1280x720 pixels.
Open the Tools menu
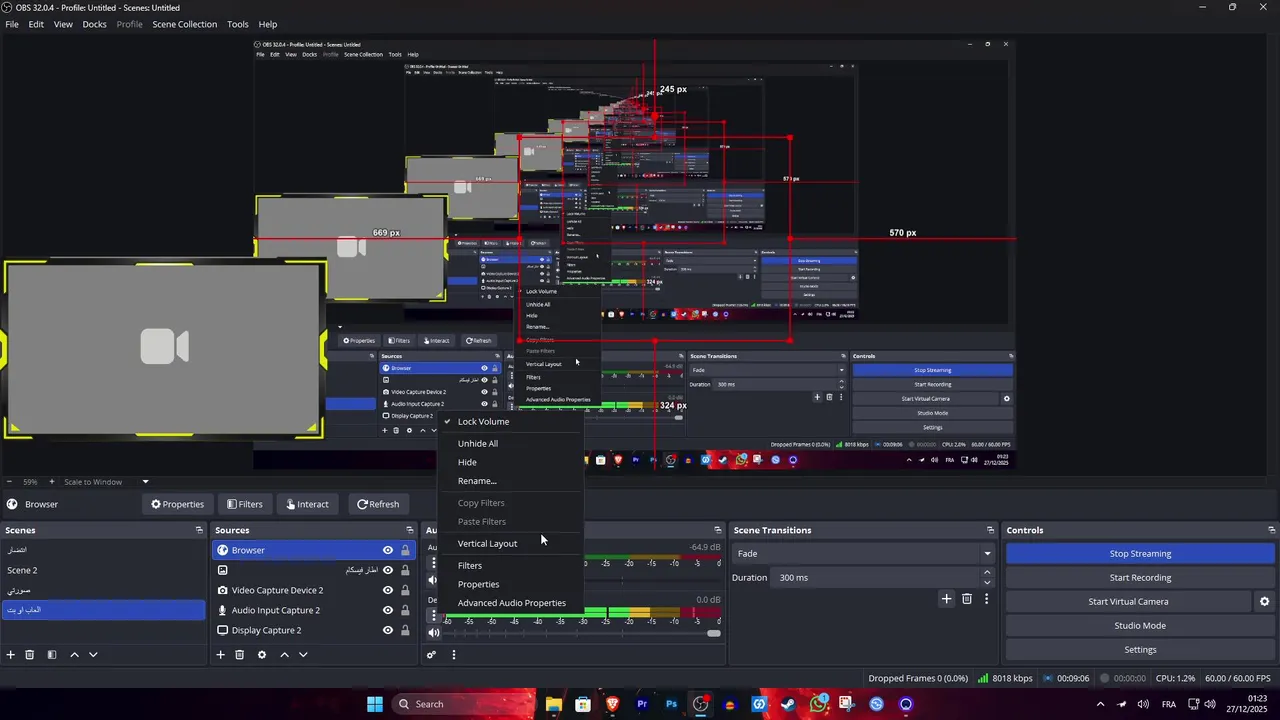tap(238, 24)
